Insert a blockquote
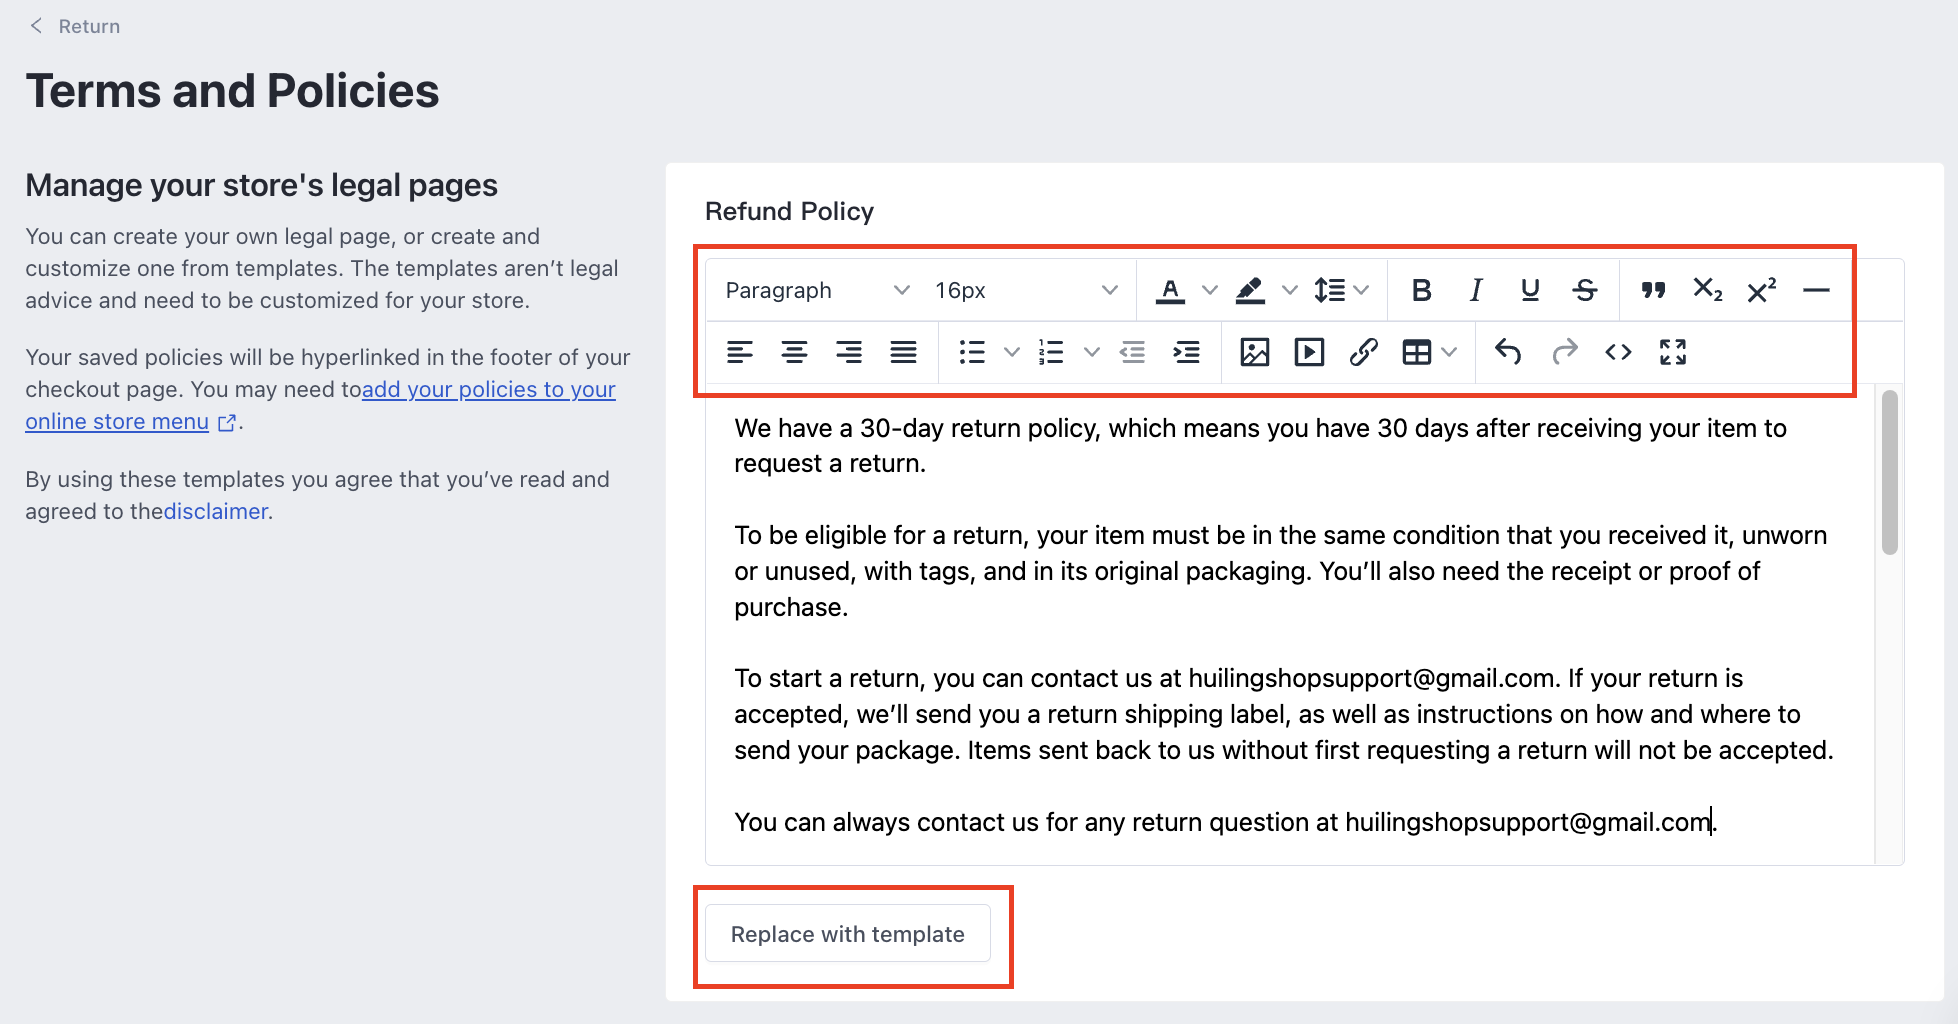This screenshot has height=1024, width=1958. (x=1653, y=291)
